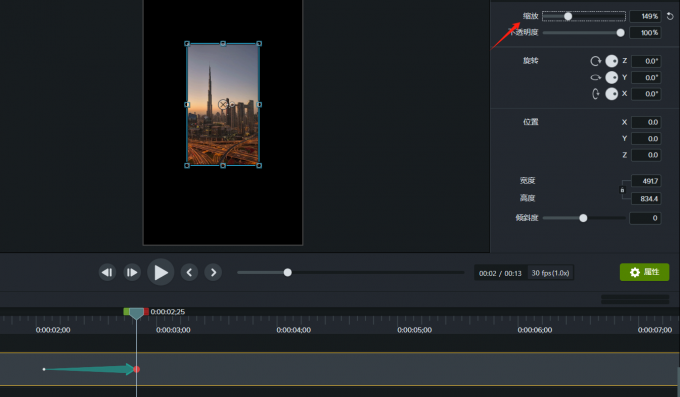Click the right-middle resize handle of image

tap(259, 105)
